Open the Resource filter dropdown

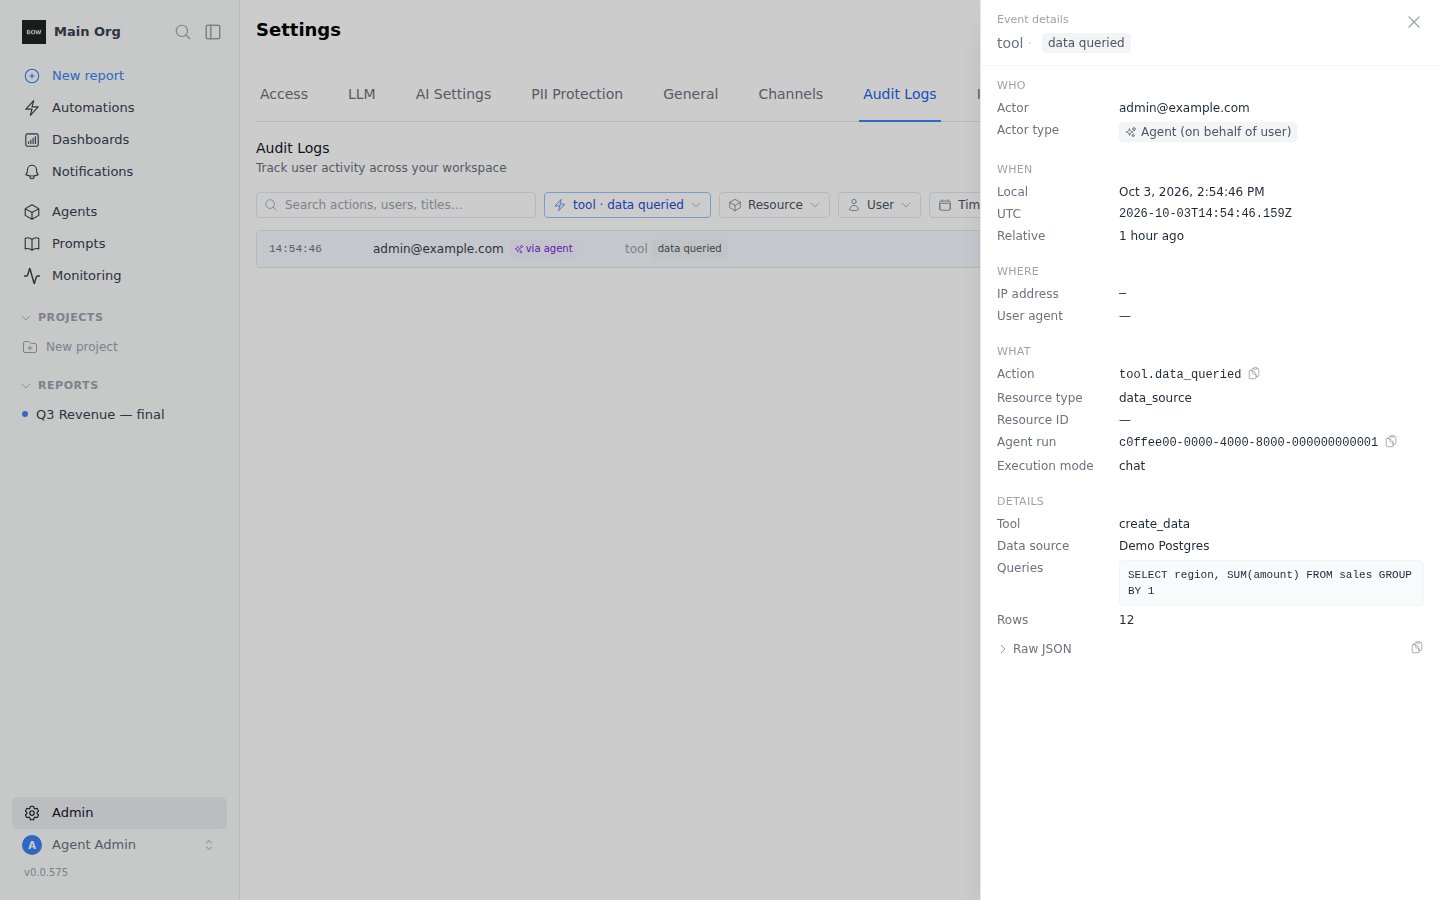tap(774, 205)
